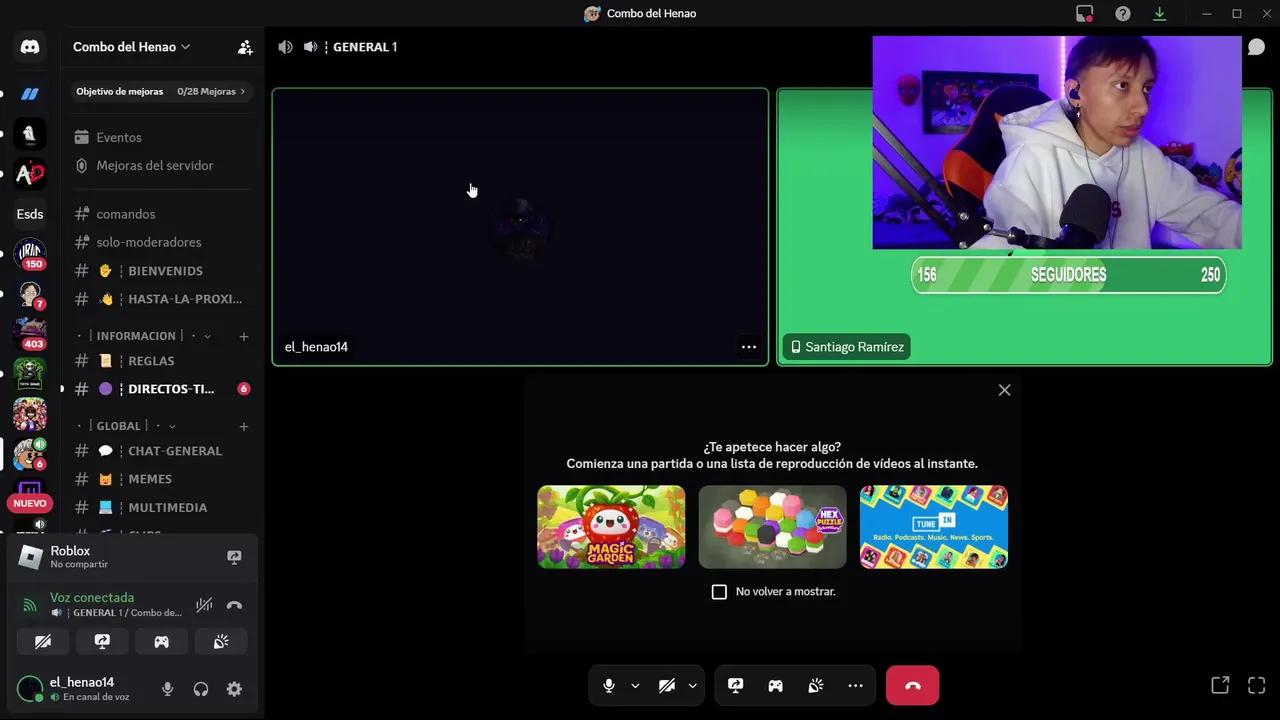The width and height of the screenshot is (1280, 720).
Task: Launch activities from the call bar controller
Action: (775, 686)
